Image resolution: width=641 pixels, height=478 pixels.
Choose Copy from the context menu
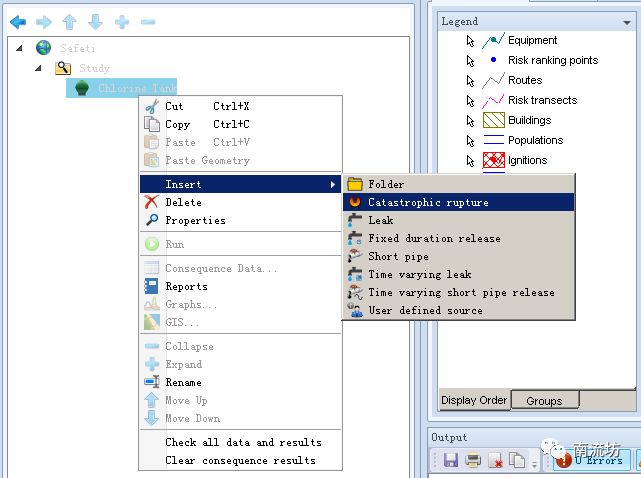[240, 124]
